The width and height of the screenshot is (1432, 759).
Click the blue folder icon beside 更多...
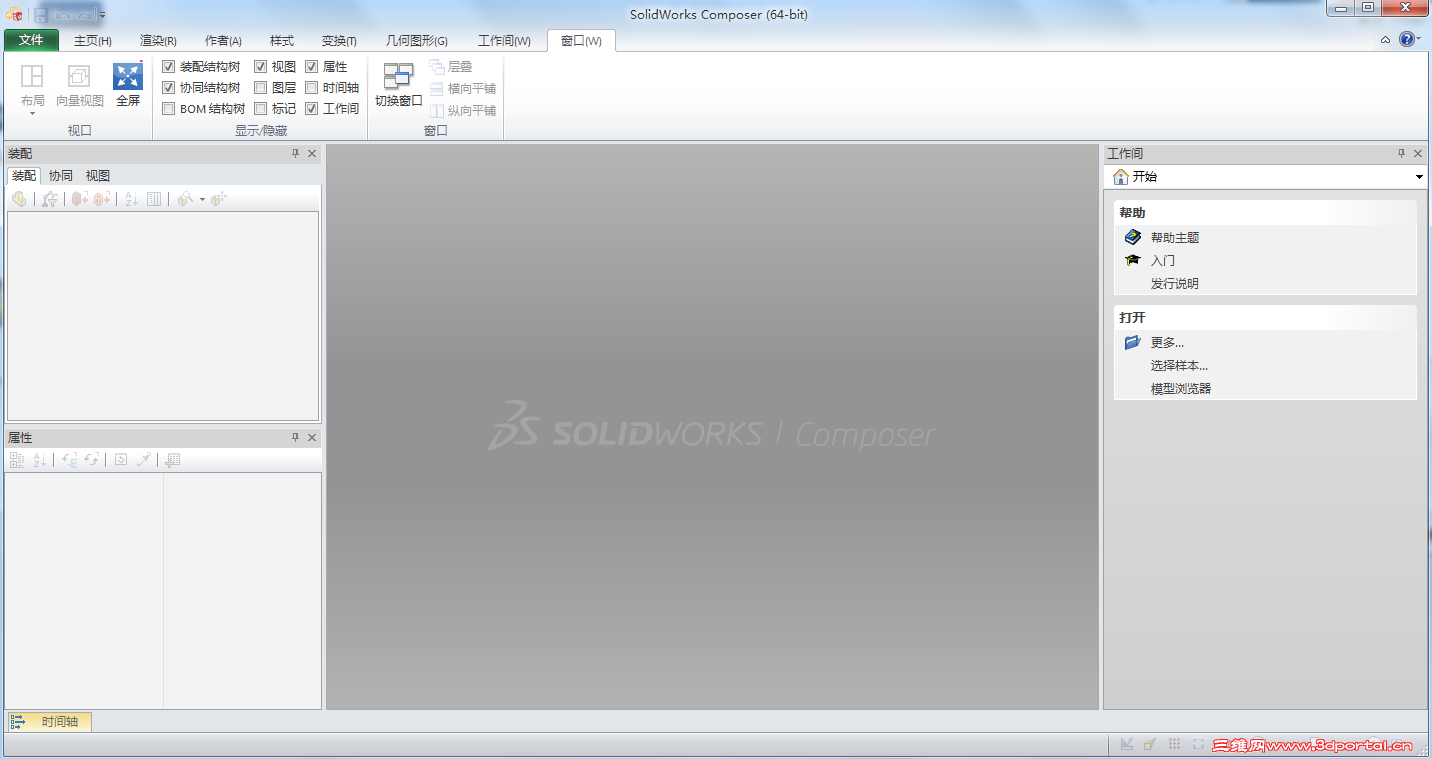[x=1133, y=342]
